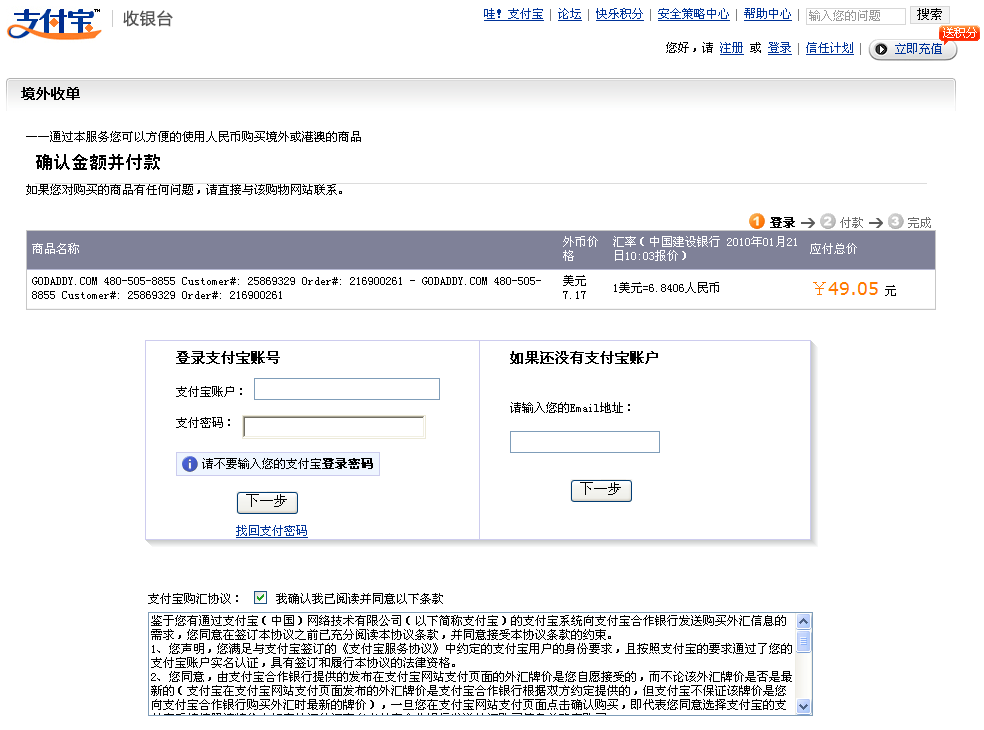Click the GODADDY.COM order description text

click(286, 288)
